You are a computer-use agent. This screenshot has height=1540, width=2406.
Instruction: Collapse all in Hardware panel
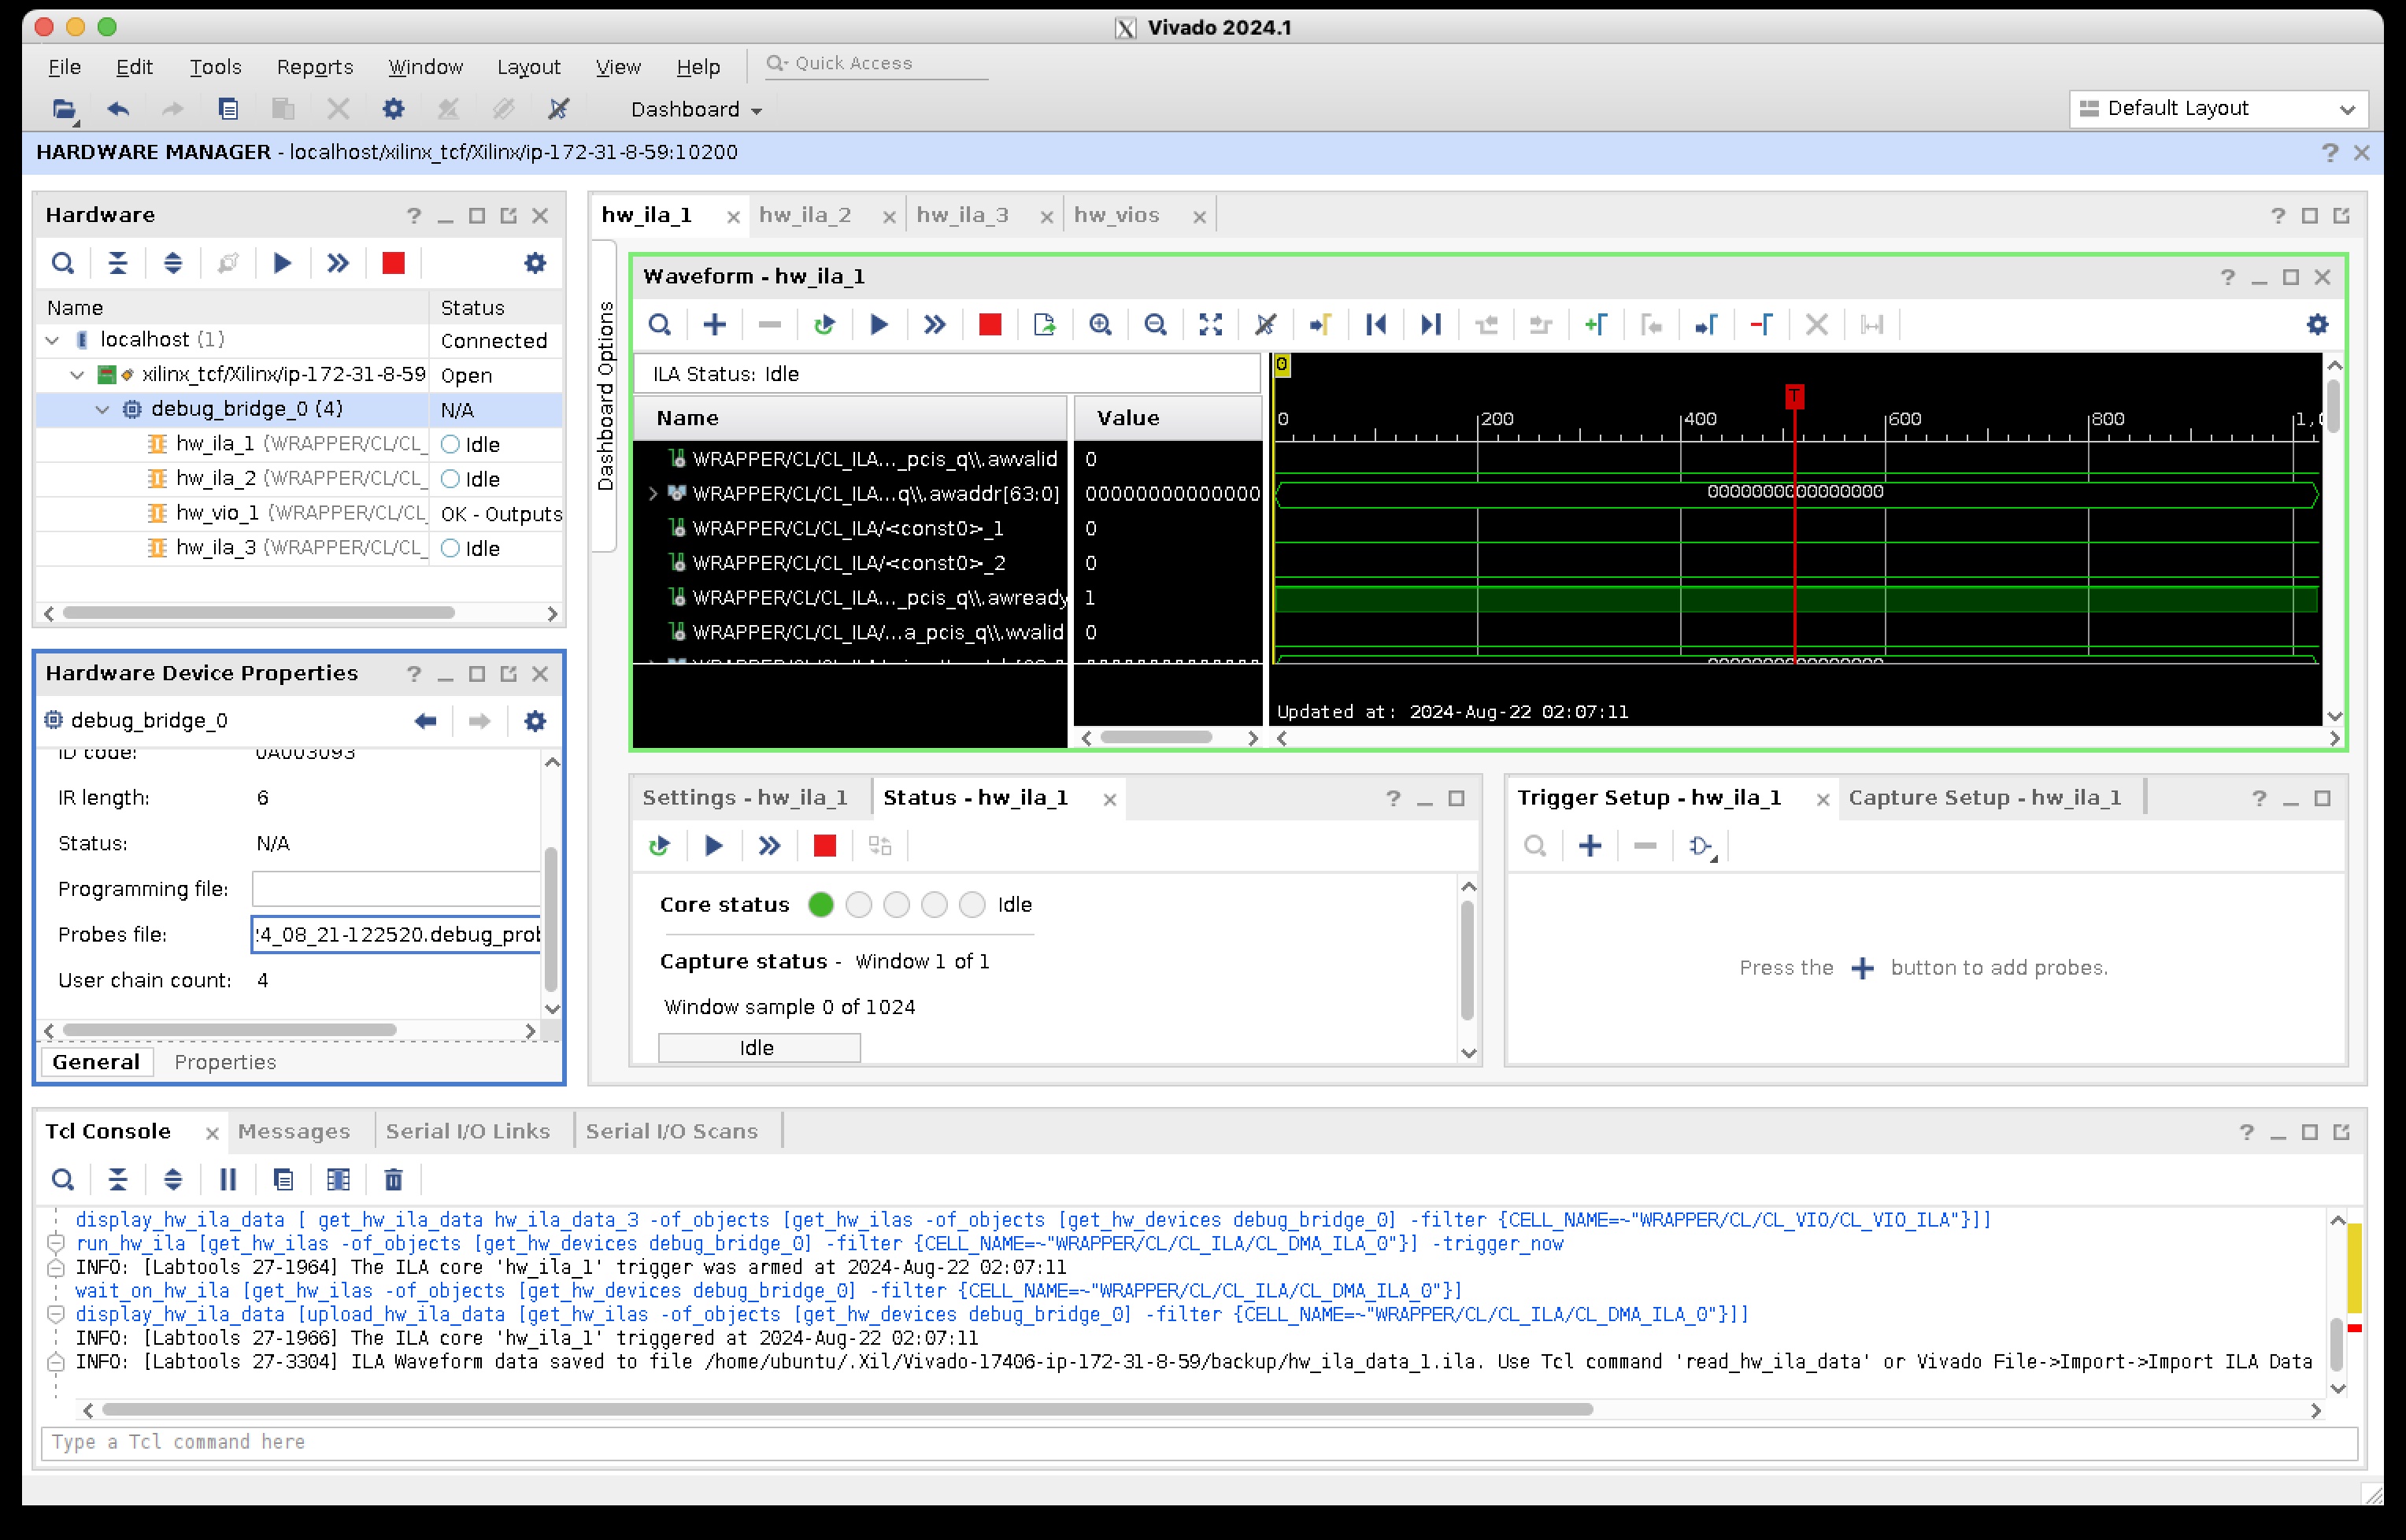tap(117, 263)
